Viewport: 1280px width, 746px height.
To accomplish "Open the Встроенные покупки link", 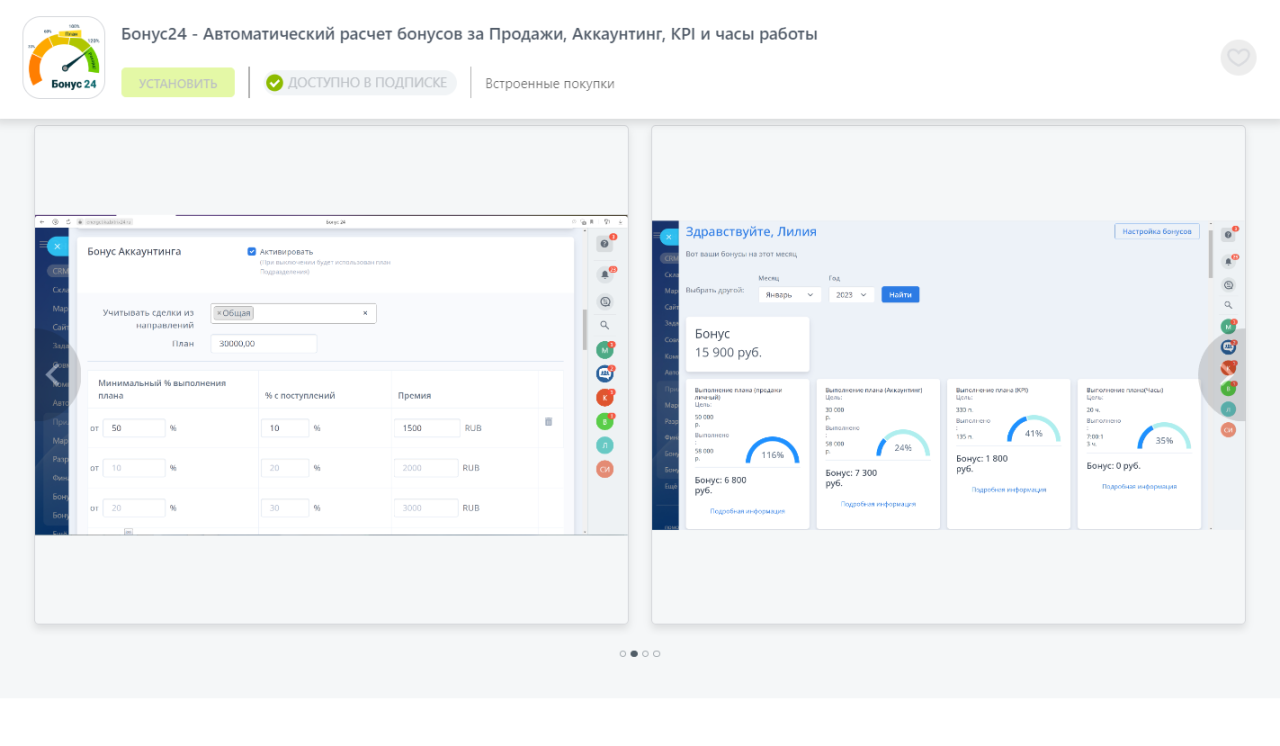I will pyautogui.click(x=550, y=84).
